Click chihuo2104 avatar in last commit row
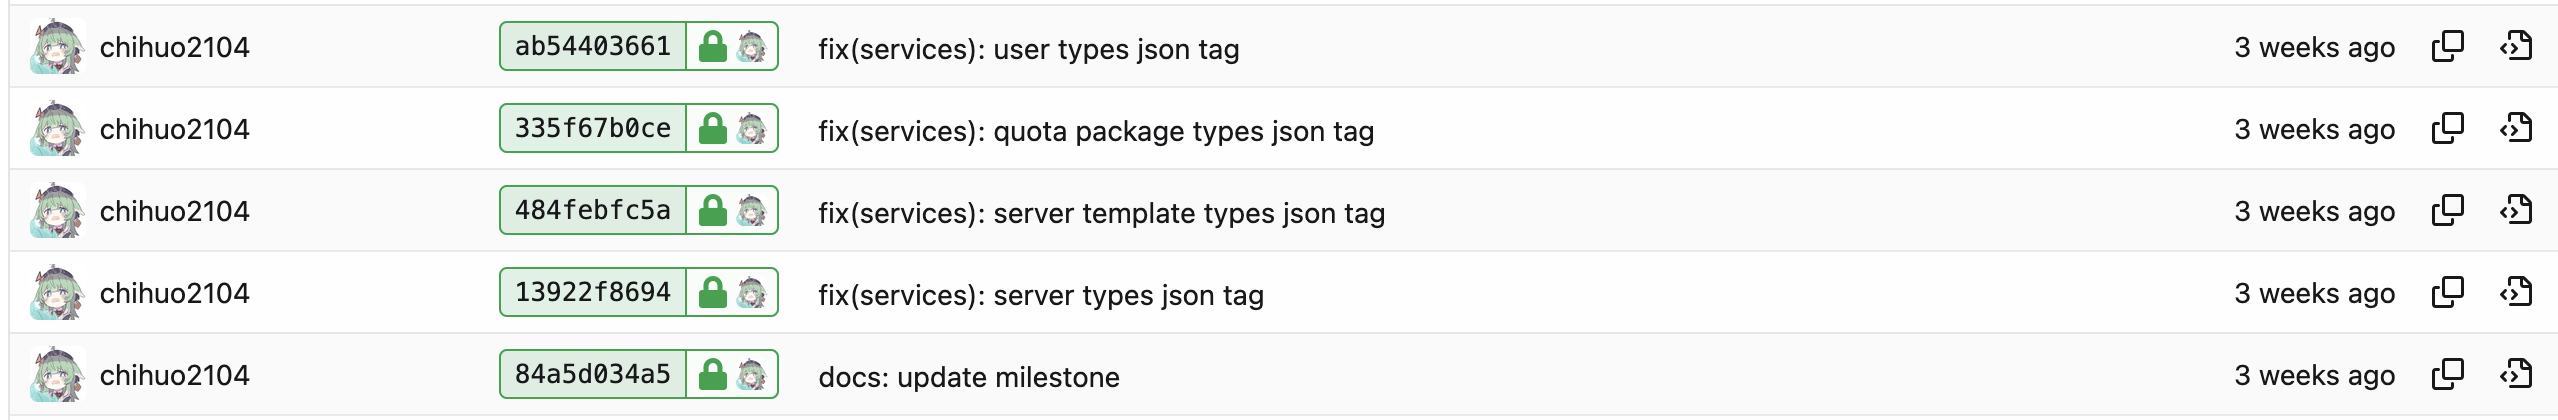2558x420 pixels. 56,375
